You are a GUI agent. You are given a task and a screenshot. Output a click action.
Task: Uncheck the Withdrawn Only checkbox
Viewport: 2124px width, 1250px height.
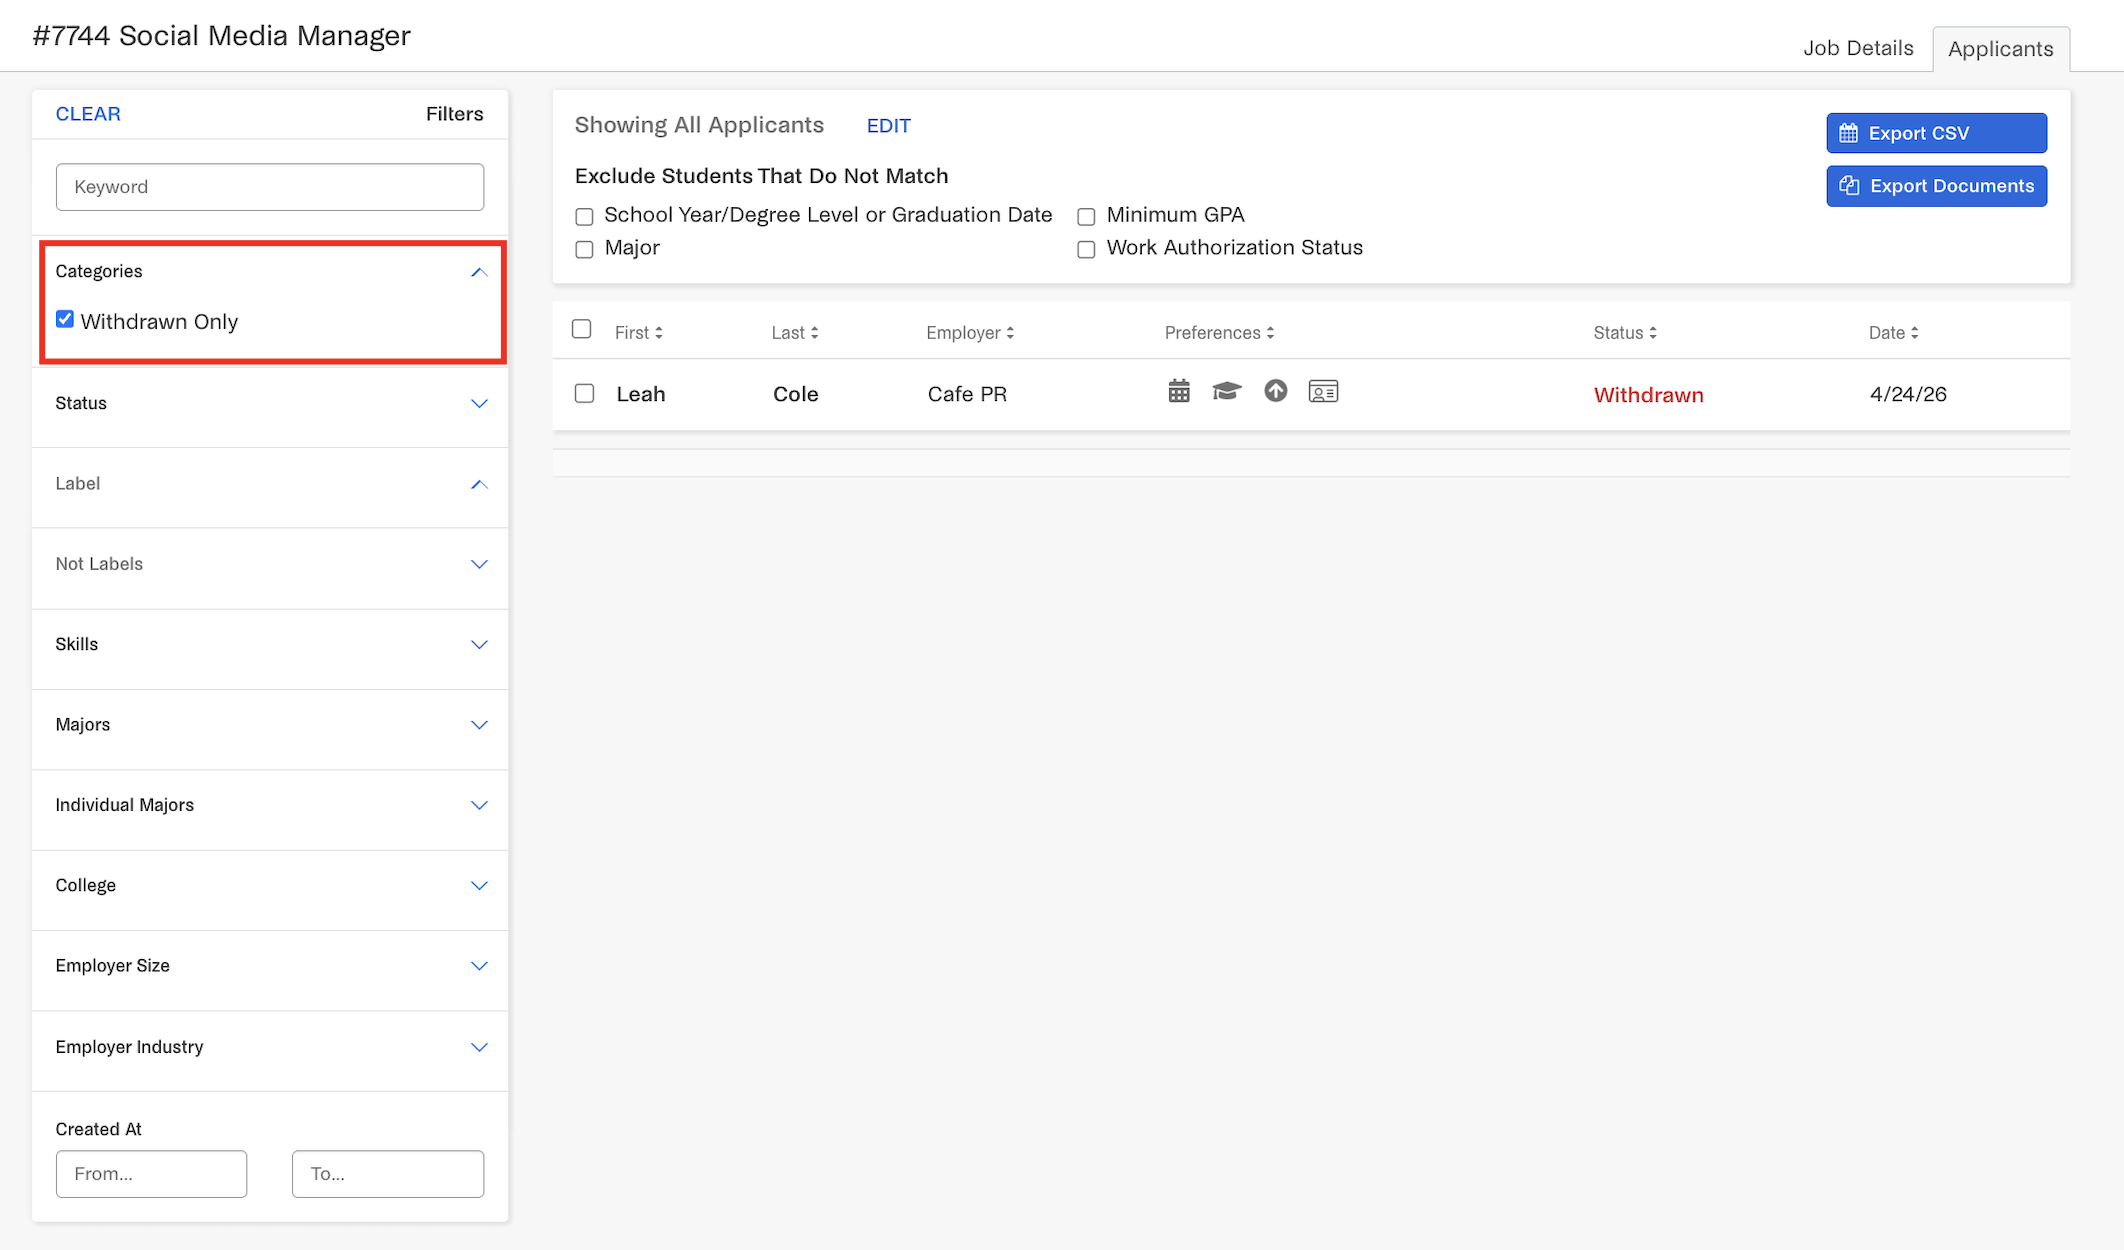coord(65,319)
